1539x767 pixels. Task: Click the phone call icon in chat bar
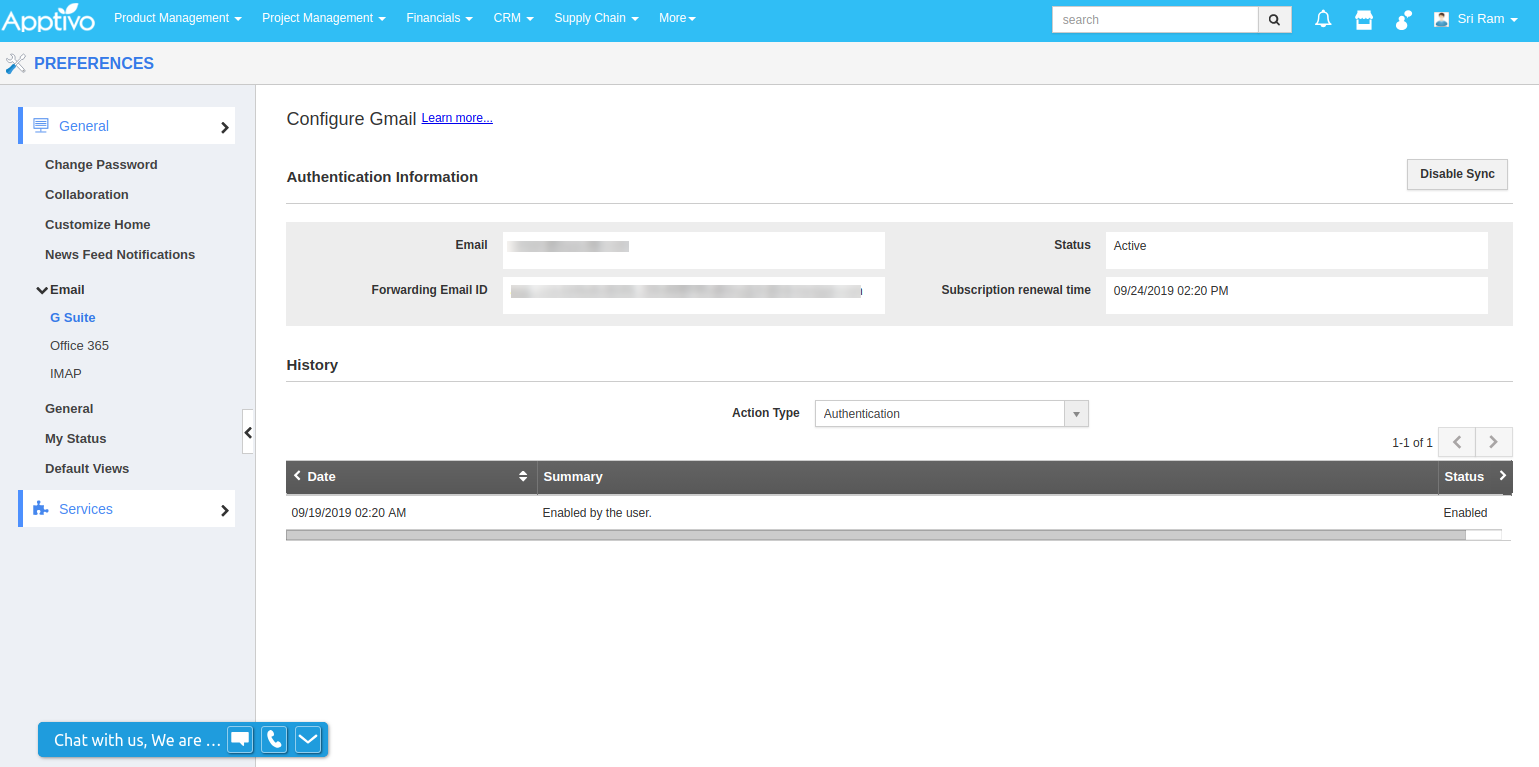pyautogui.click(x=274, y=739)
